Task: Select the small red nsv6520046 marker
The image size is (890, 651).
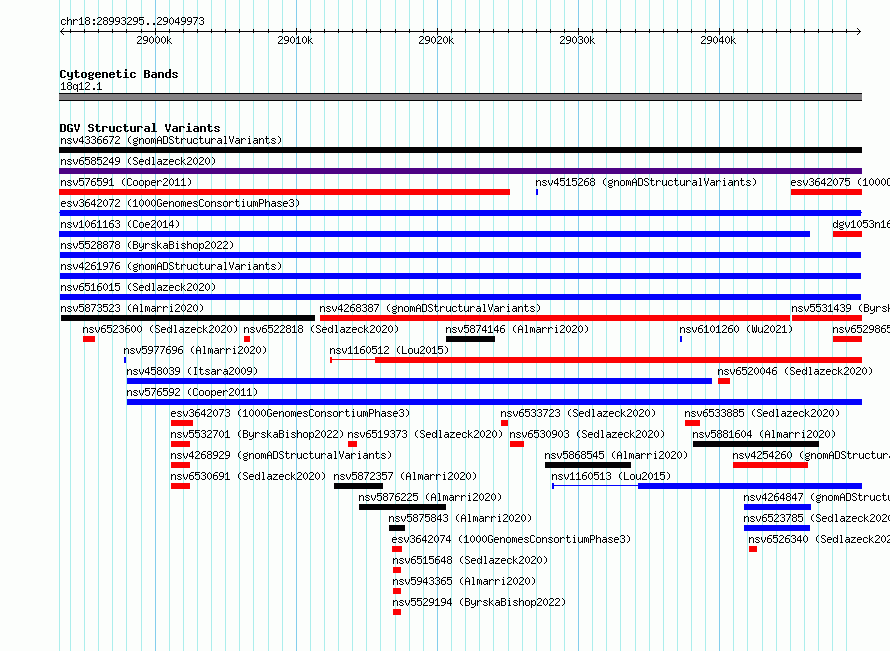Action: point(724,381)
